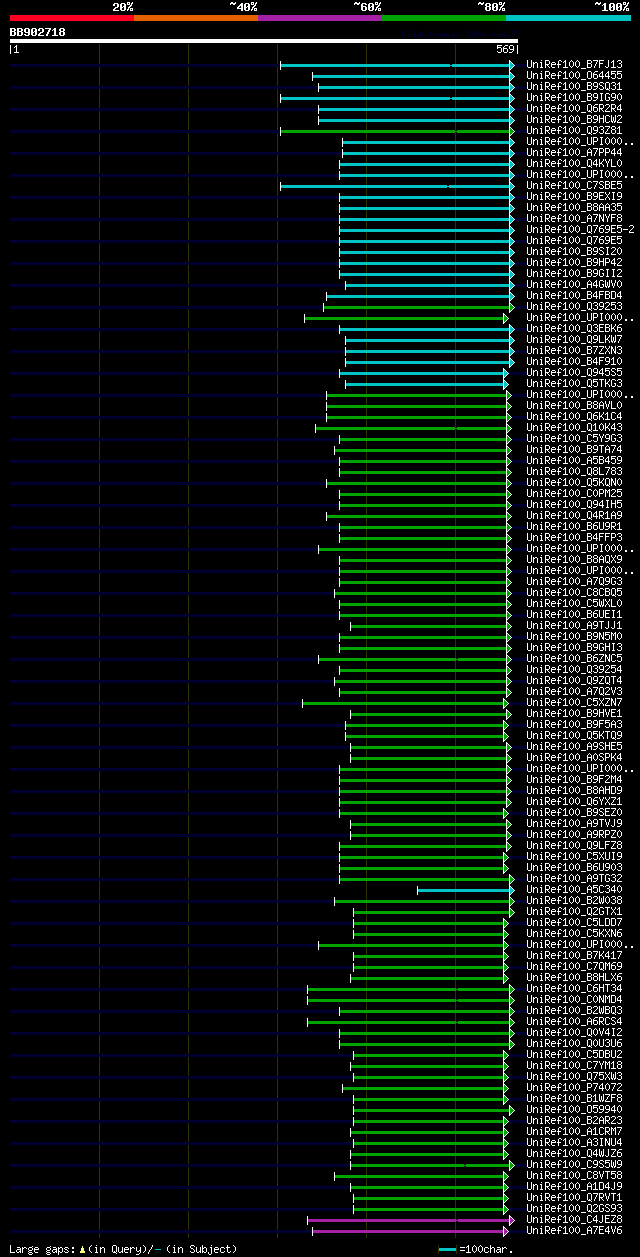Viewport: 640px width, 1257px height.
Task: Select the UniRef100_Q5TKG3 label
Action: [x=575, y=383]
